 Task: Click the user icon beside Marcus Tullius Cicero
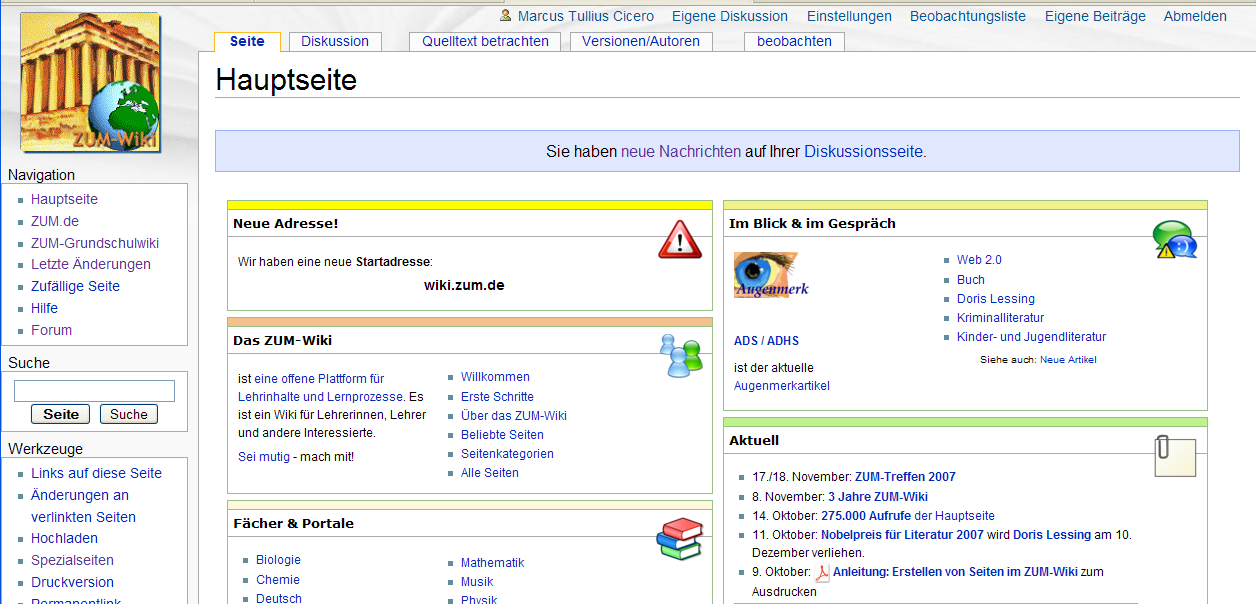(x=506, y=16)
